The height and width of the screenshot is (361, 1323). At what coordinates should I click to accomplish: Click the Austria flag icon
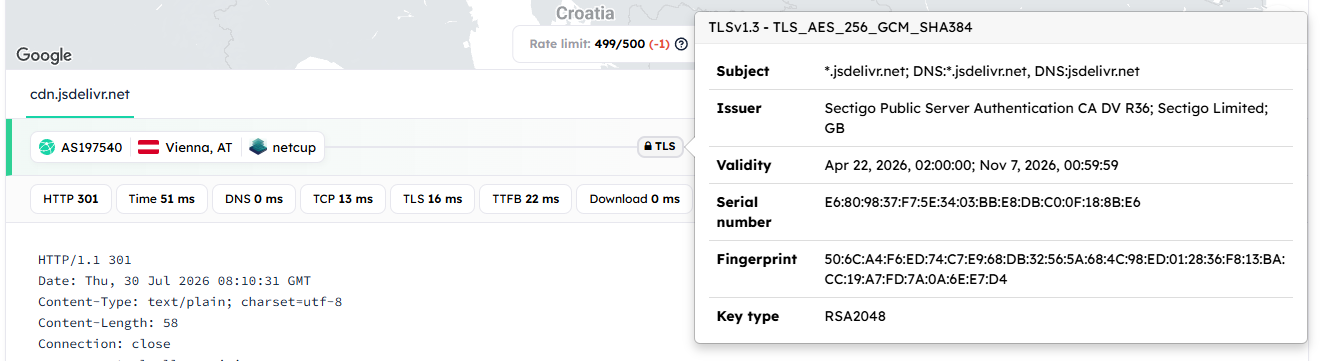148,148
